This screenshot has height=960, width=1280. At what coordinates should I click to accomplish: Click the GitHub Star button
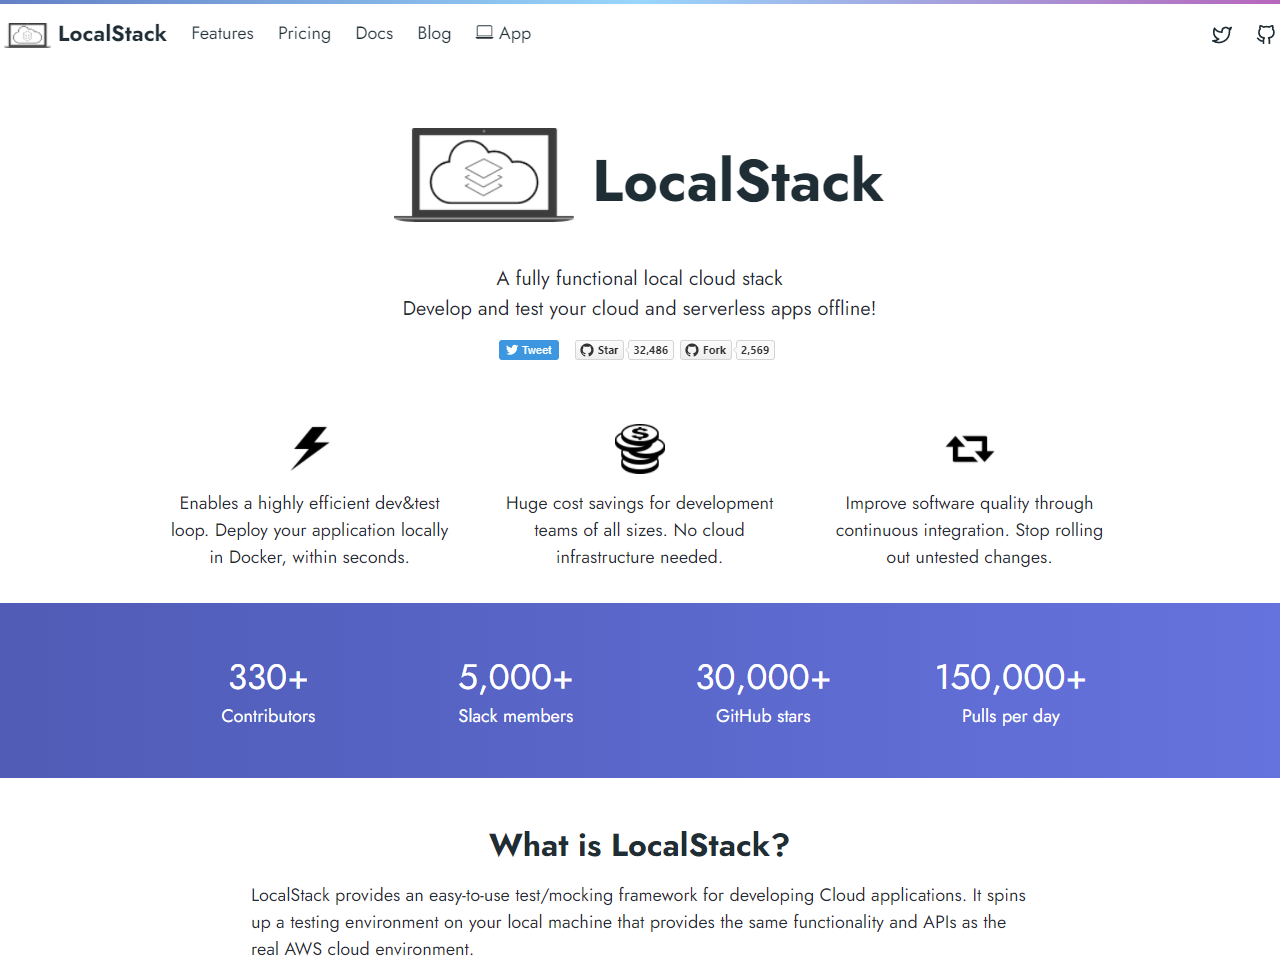(x=599, y=350)
